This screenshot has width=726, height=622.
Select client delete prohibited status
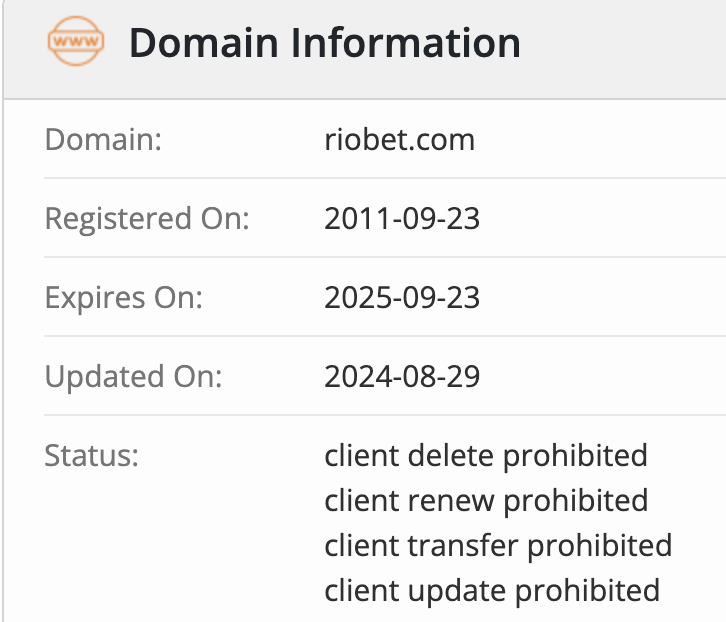(x=486, y=456)
